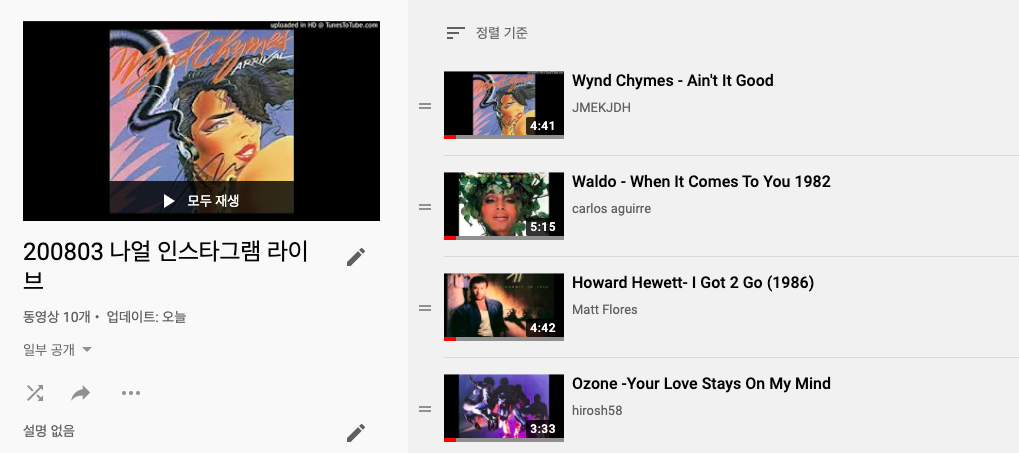Click the drag handle beside Howard Hewett video
1019x453 pixels.
[x=425, y=308]
